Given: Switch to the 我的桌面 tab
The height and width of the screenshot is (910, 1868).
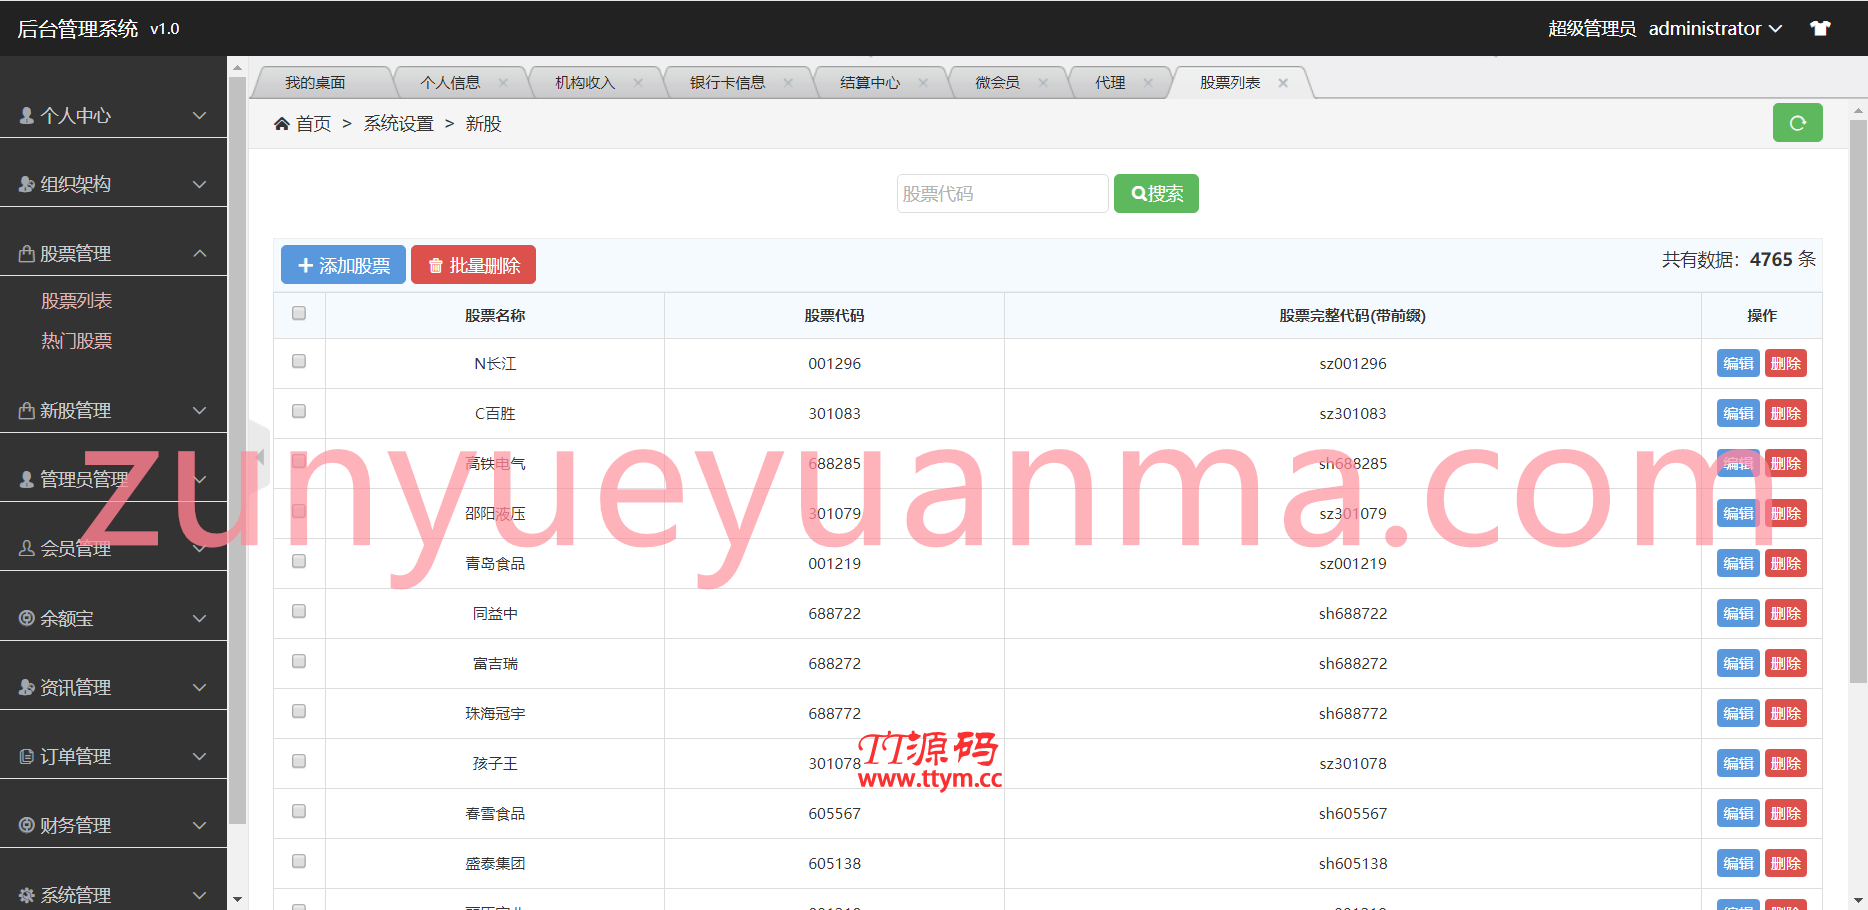Looking at the screenshot, I should [315, 83].
